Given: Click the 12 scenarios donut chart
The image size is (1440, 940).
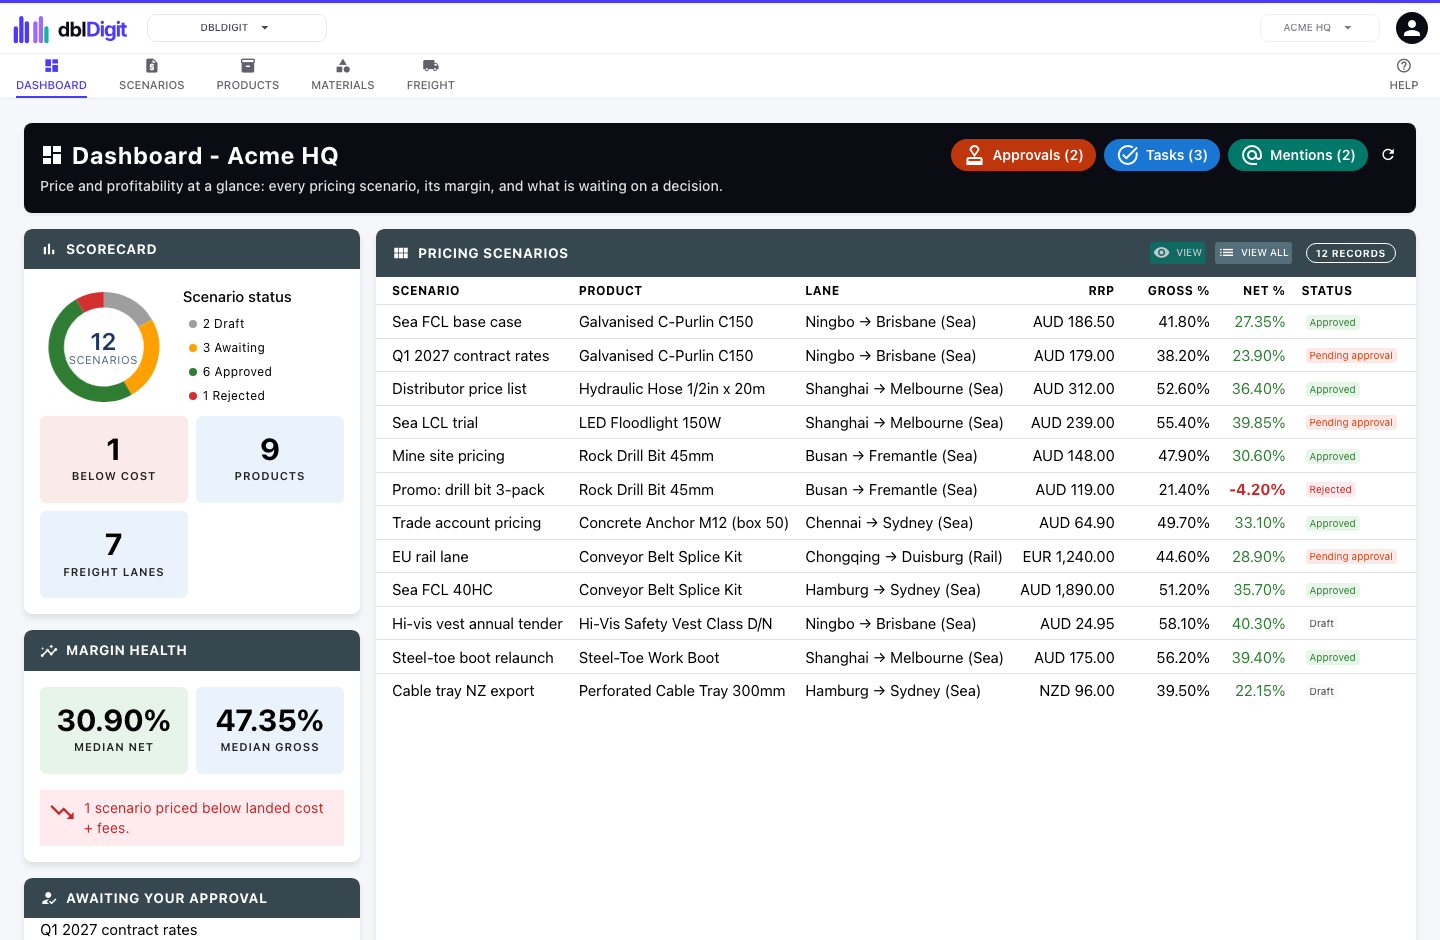Looking at the screenshot, I should tap(104, 347).
